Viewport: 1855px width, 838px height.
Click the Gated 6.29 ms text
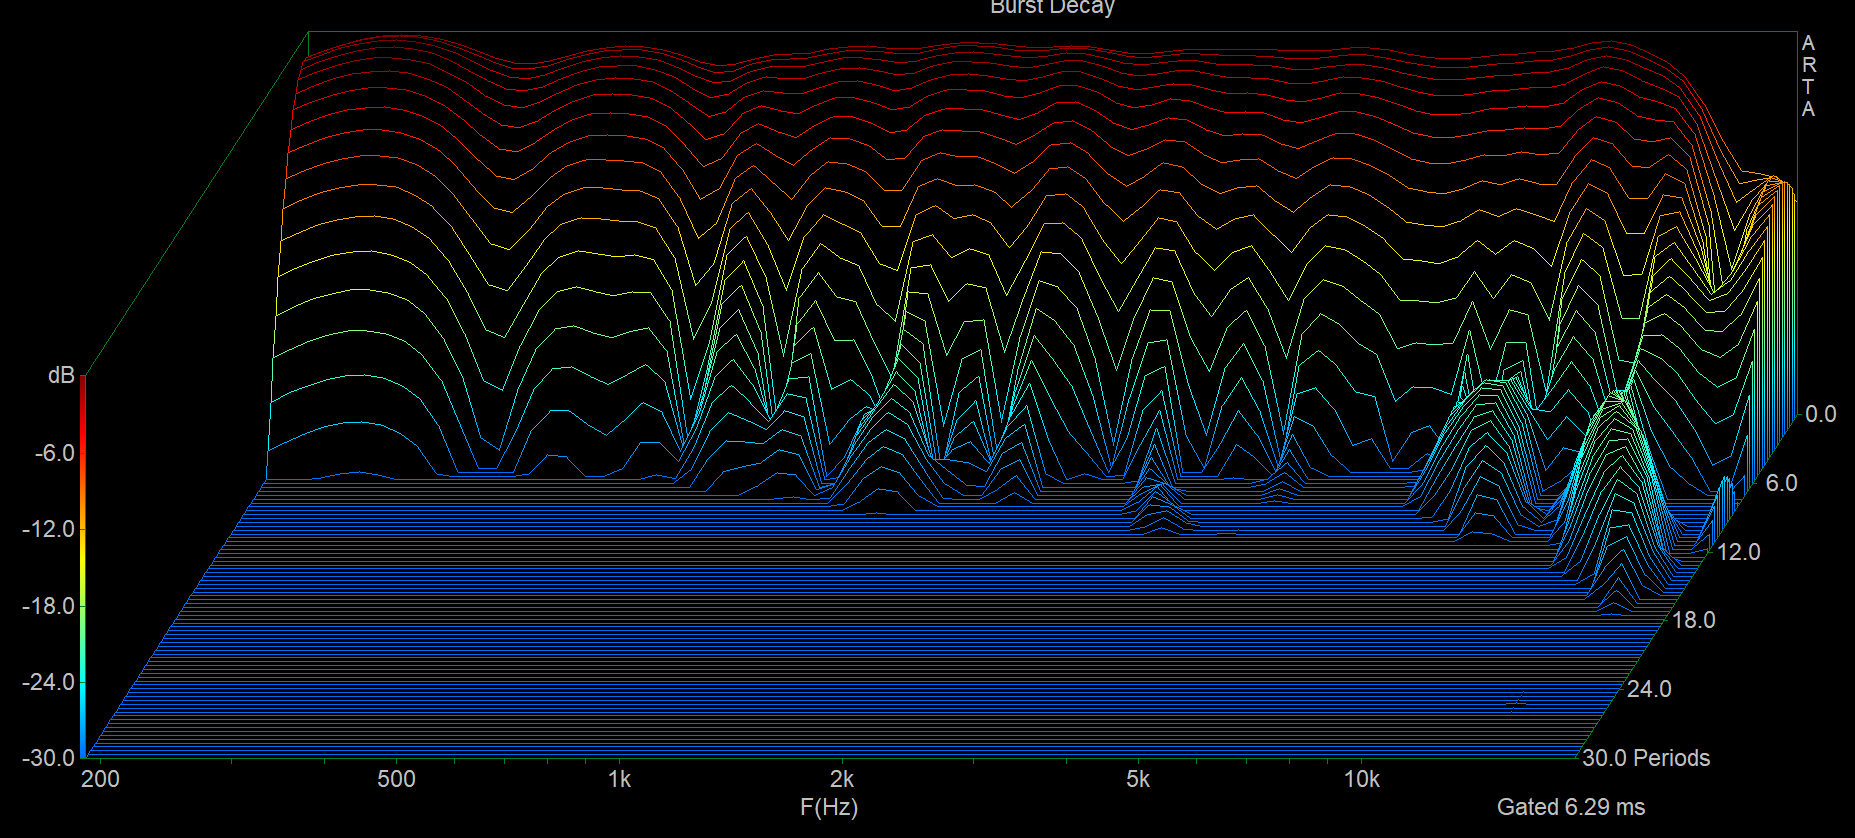(1570, 807)
